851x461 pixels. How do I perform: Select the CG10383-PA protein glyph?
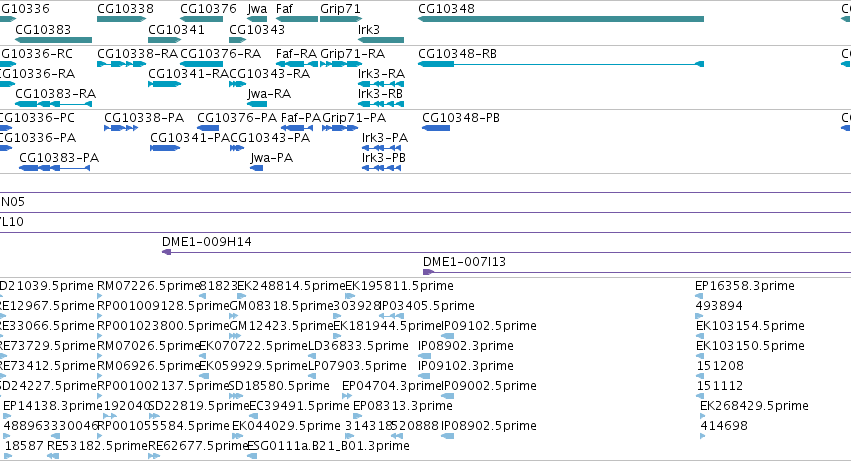tap(54, 168)
